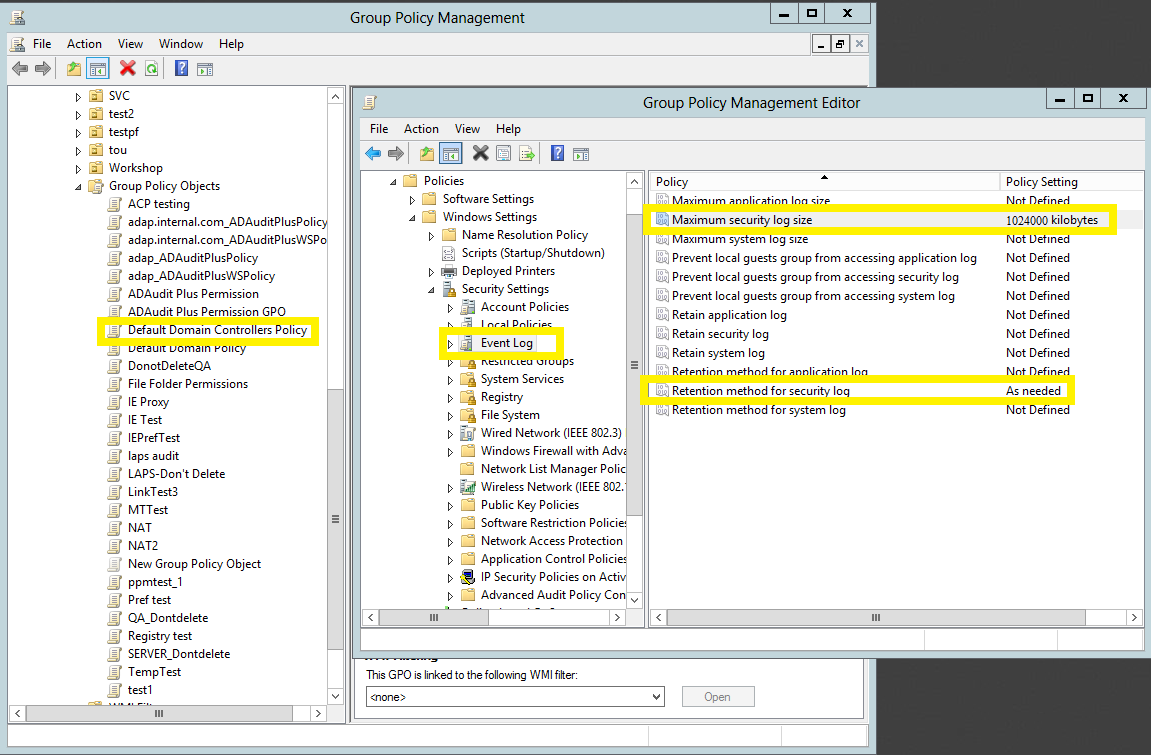Viewport: 1151px width, 755px height.
Task: Click Up One Level icon in Editor toolbar
Action: click(x=427, y=153)
